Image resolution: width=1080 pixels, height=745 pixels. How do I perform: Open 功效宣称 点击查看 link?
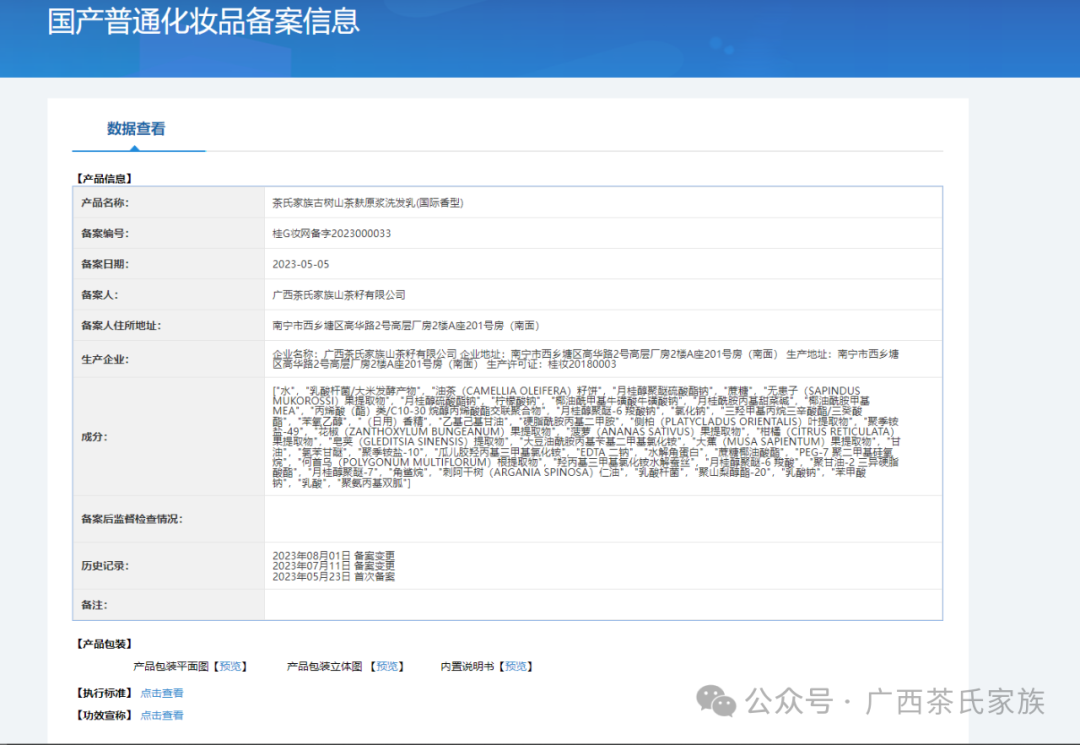[162, 715]
